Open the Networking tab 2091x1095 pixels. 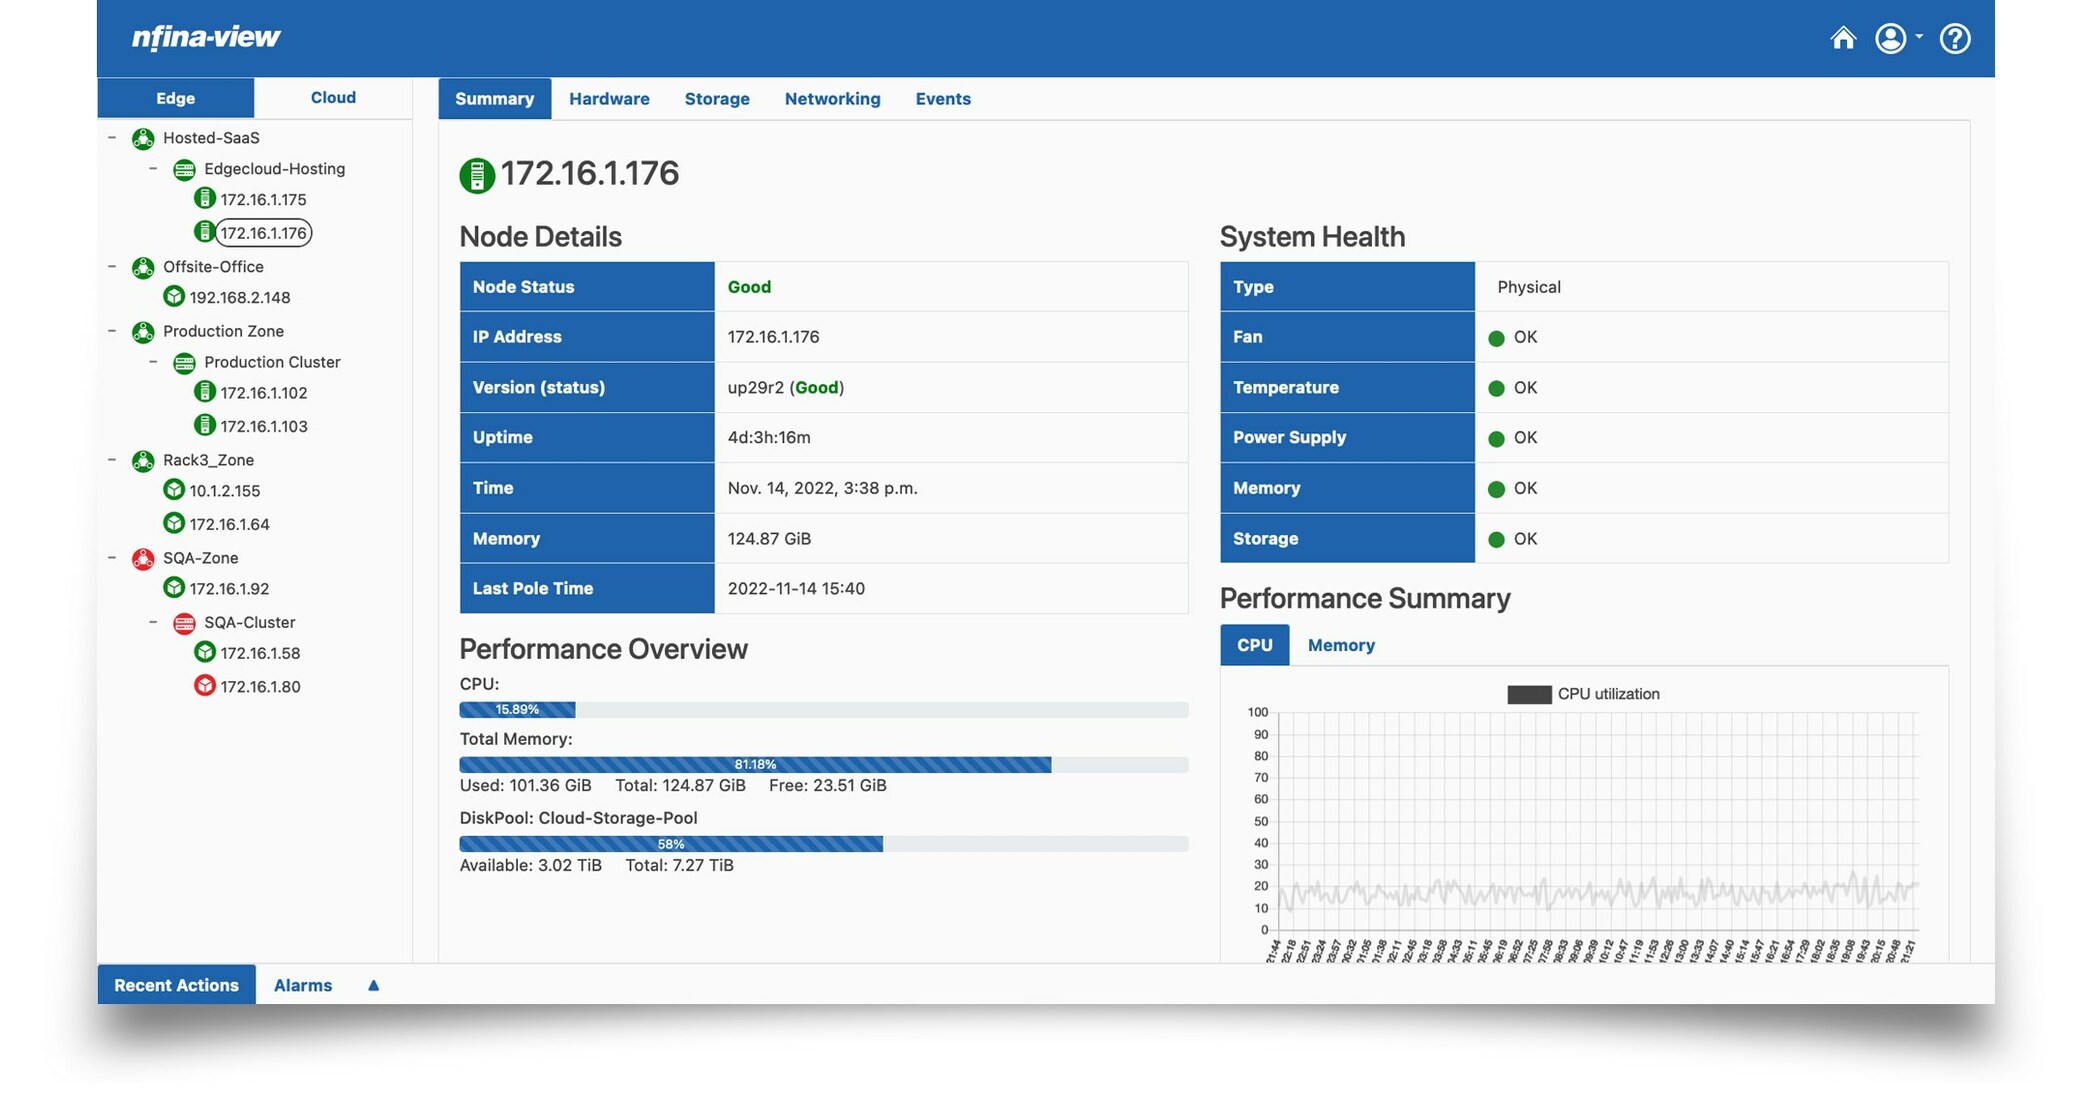click(x=832, y=98)
